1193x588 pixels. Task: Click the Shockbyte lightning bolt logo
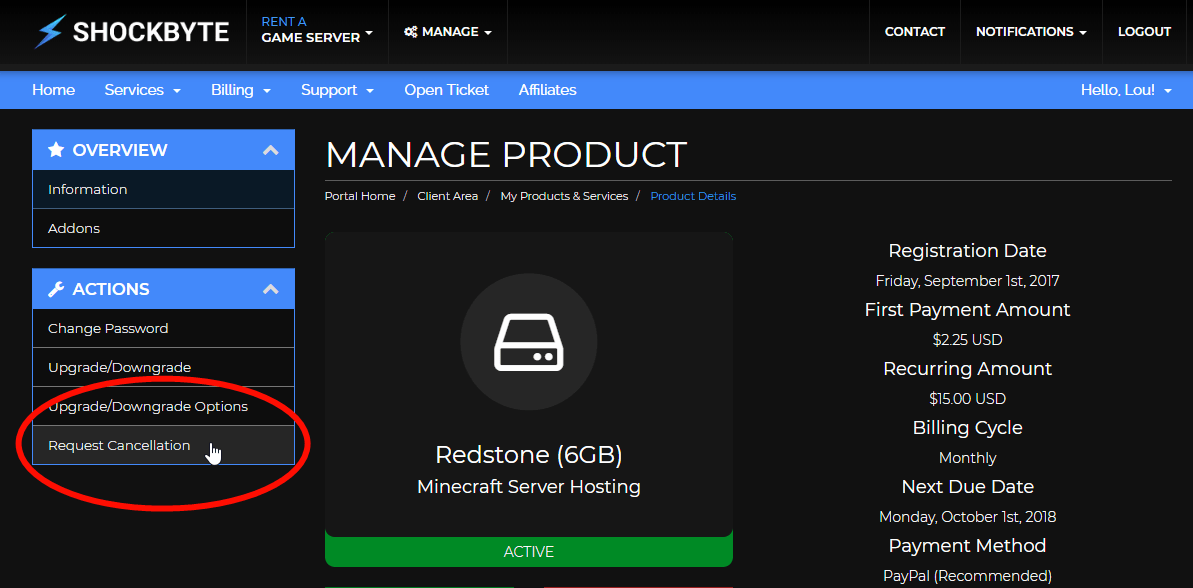click(50, 31)
